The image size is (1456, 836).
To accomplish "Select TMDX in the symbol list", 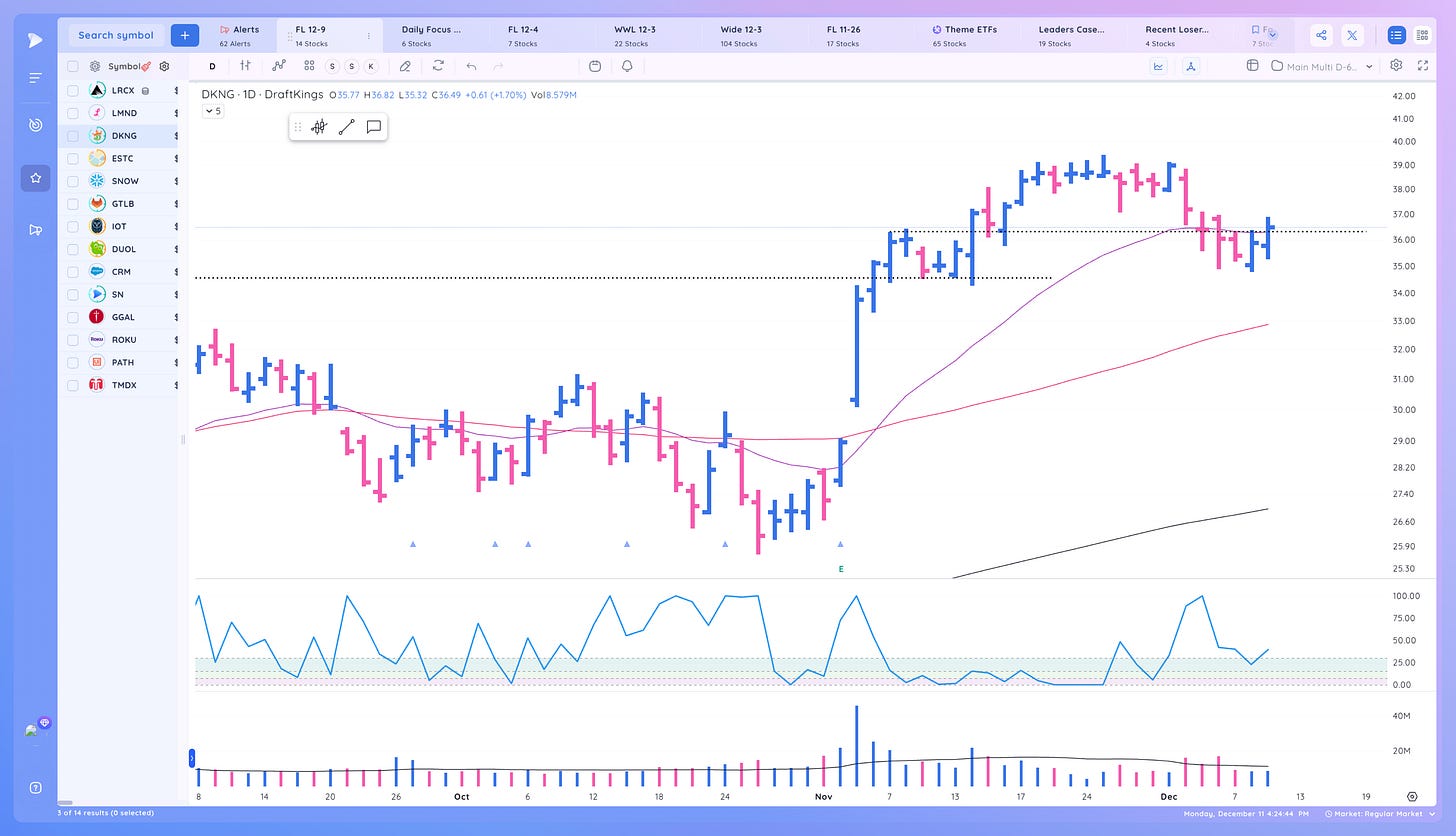I will (x=118, y=385).
